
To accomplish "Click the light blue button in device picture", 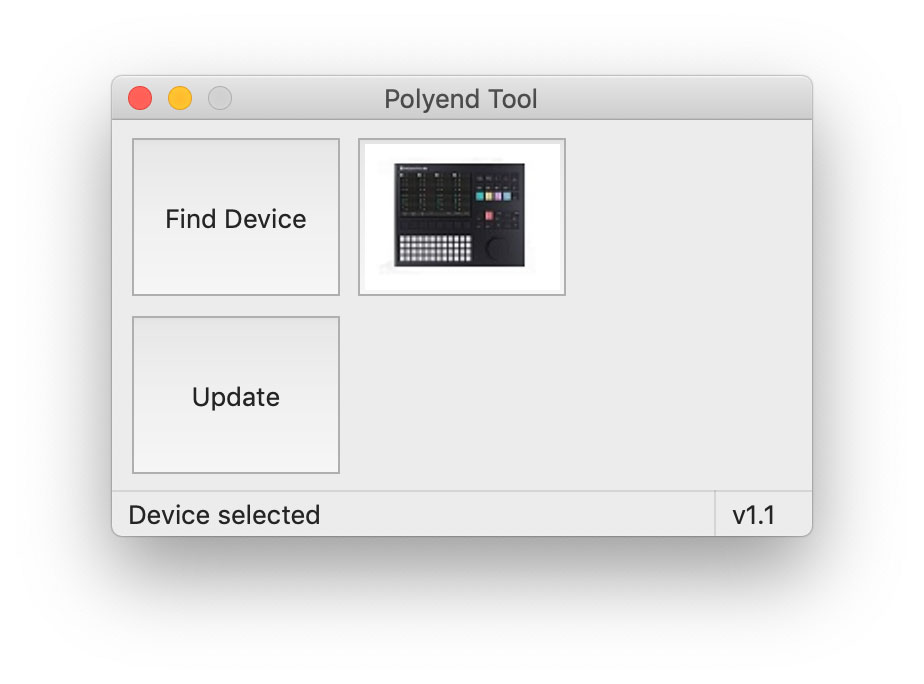I will tap(507, 196).
